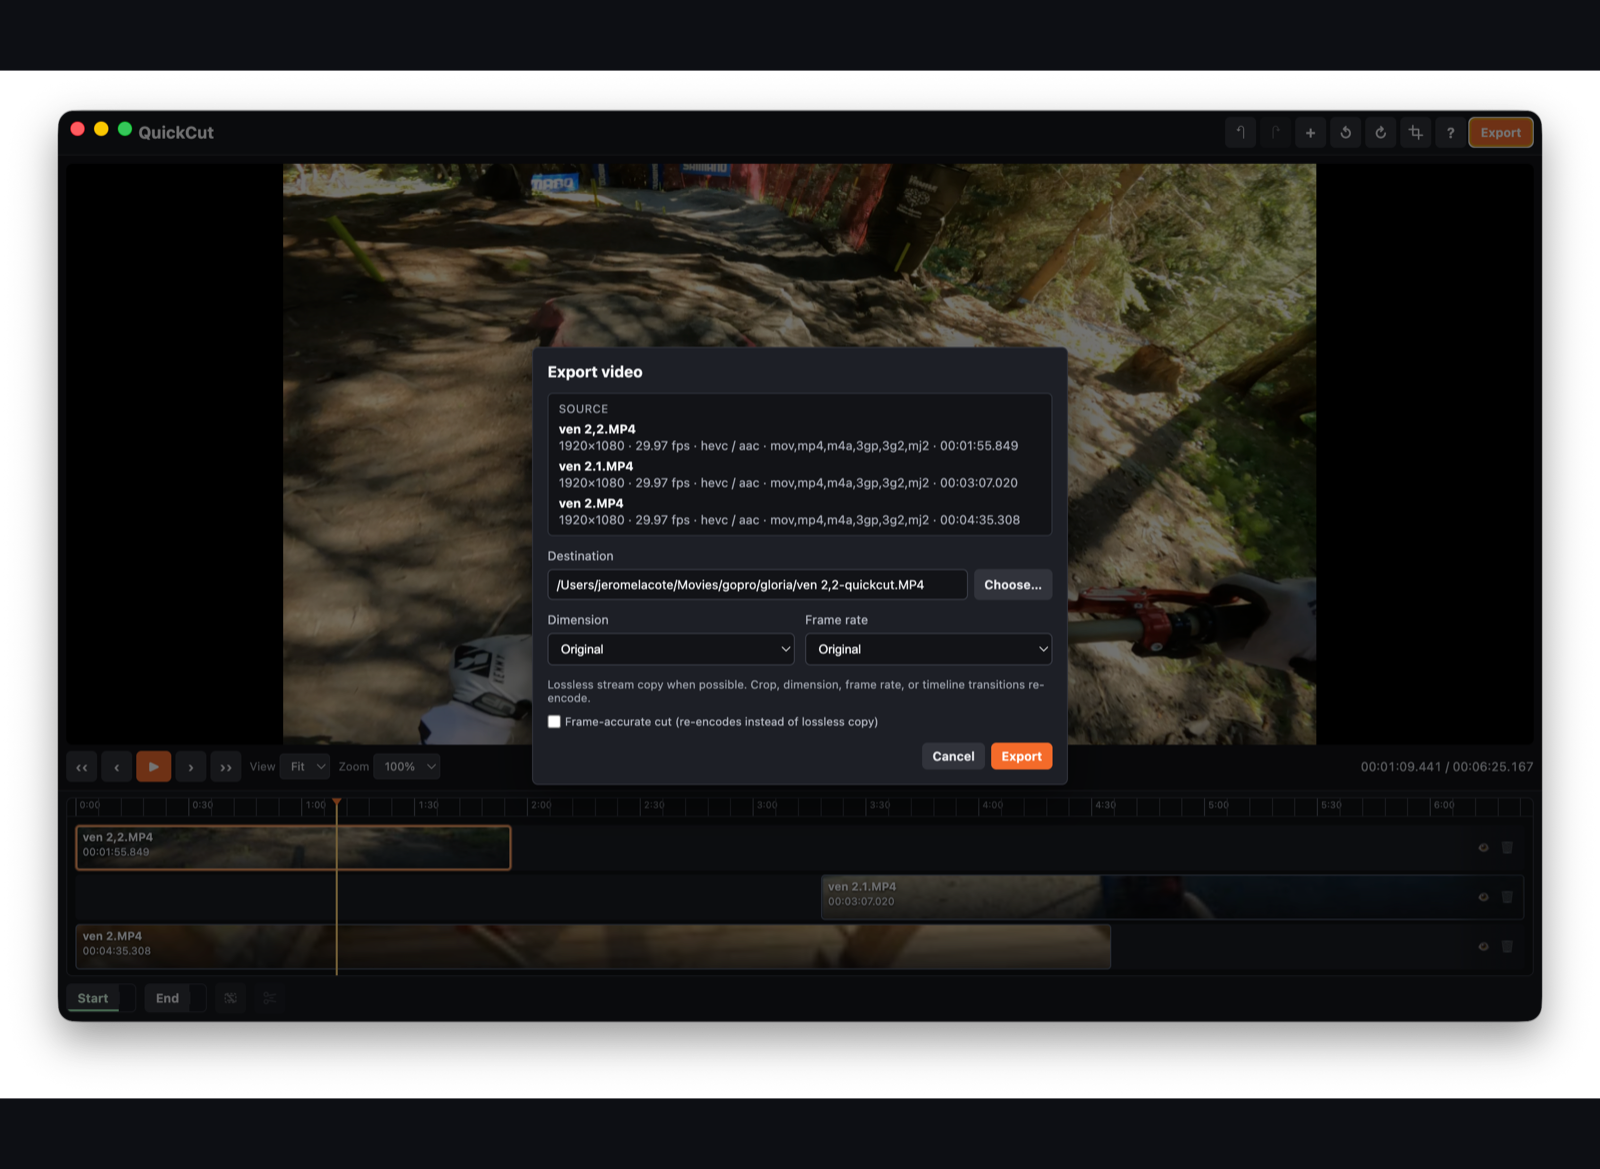Jump back with the double-left arrow
This screenshot has width=1600, height=1169.
click(x=82, y=767)
